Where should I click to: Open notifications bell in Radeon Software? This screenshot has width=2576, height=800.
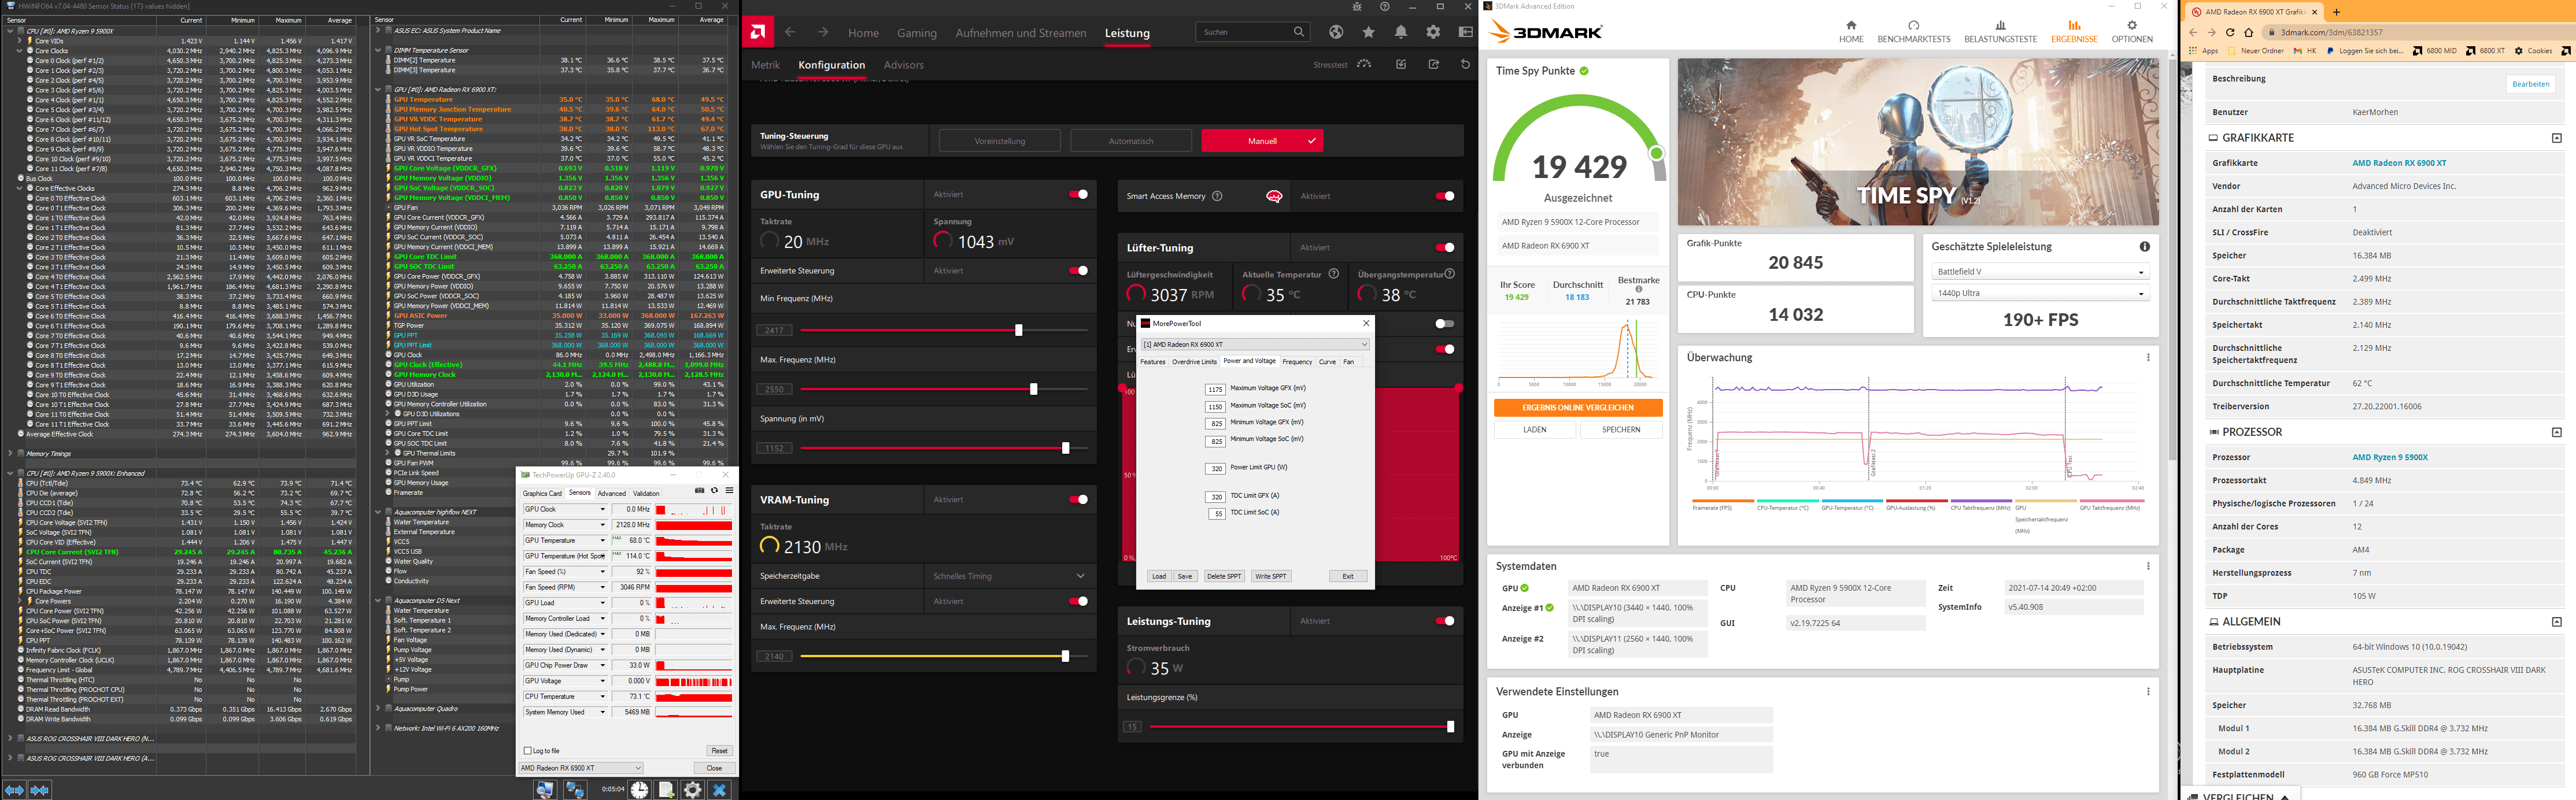(x=1401, y=32)
